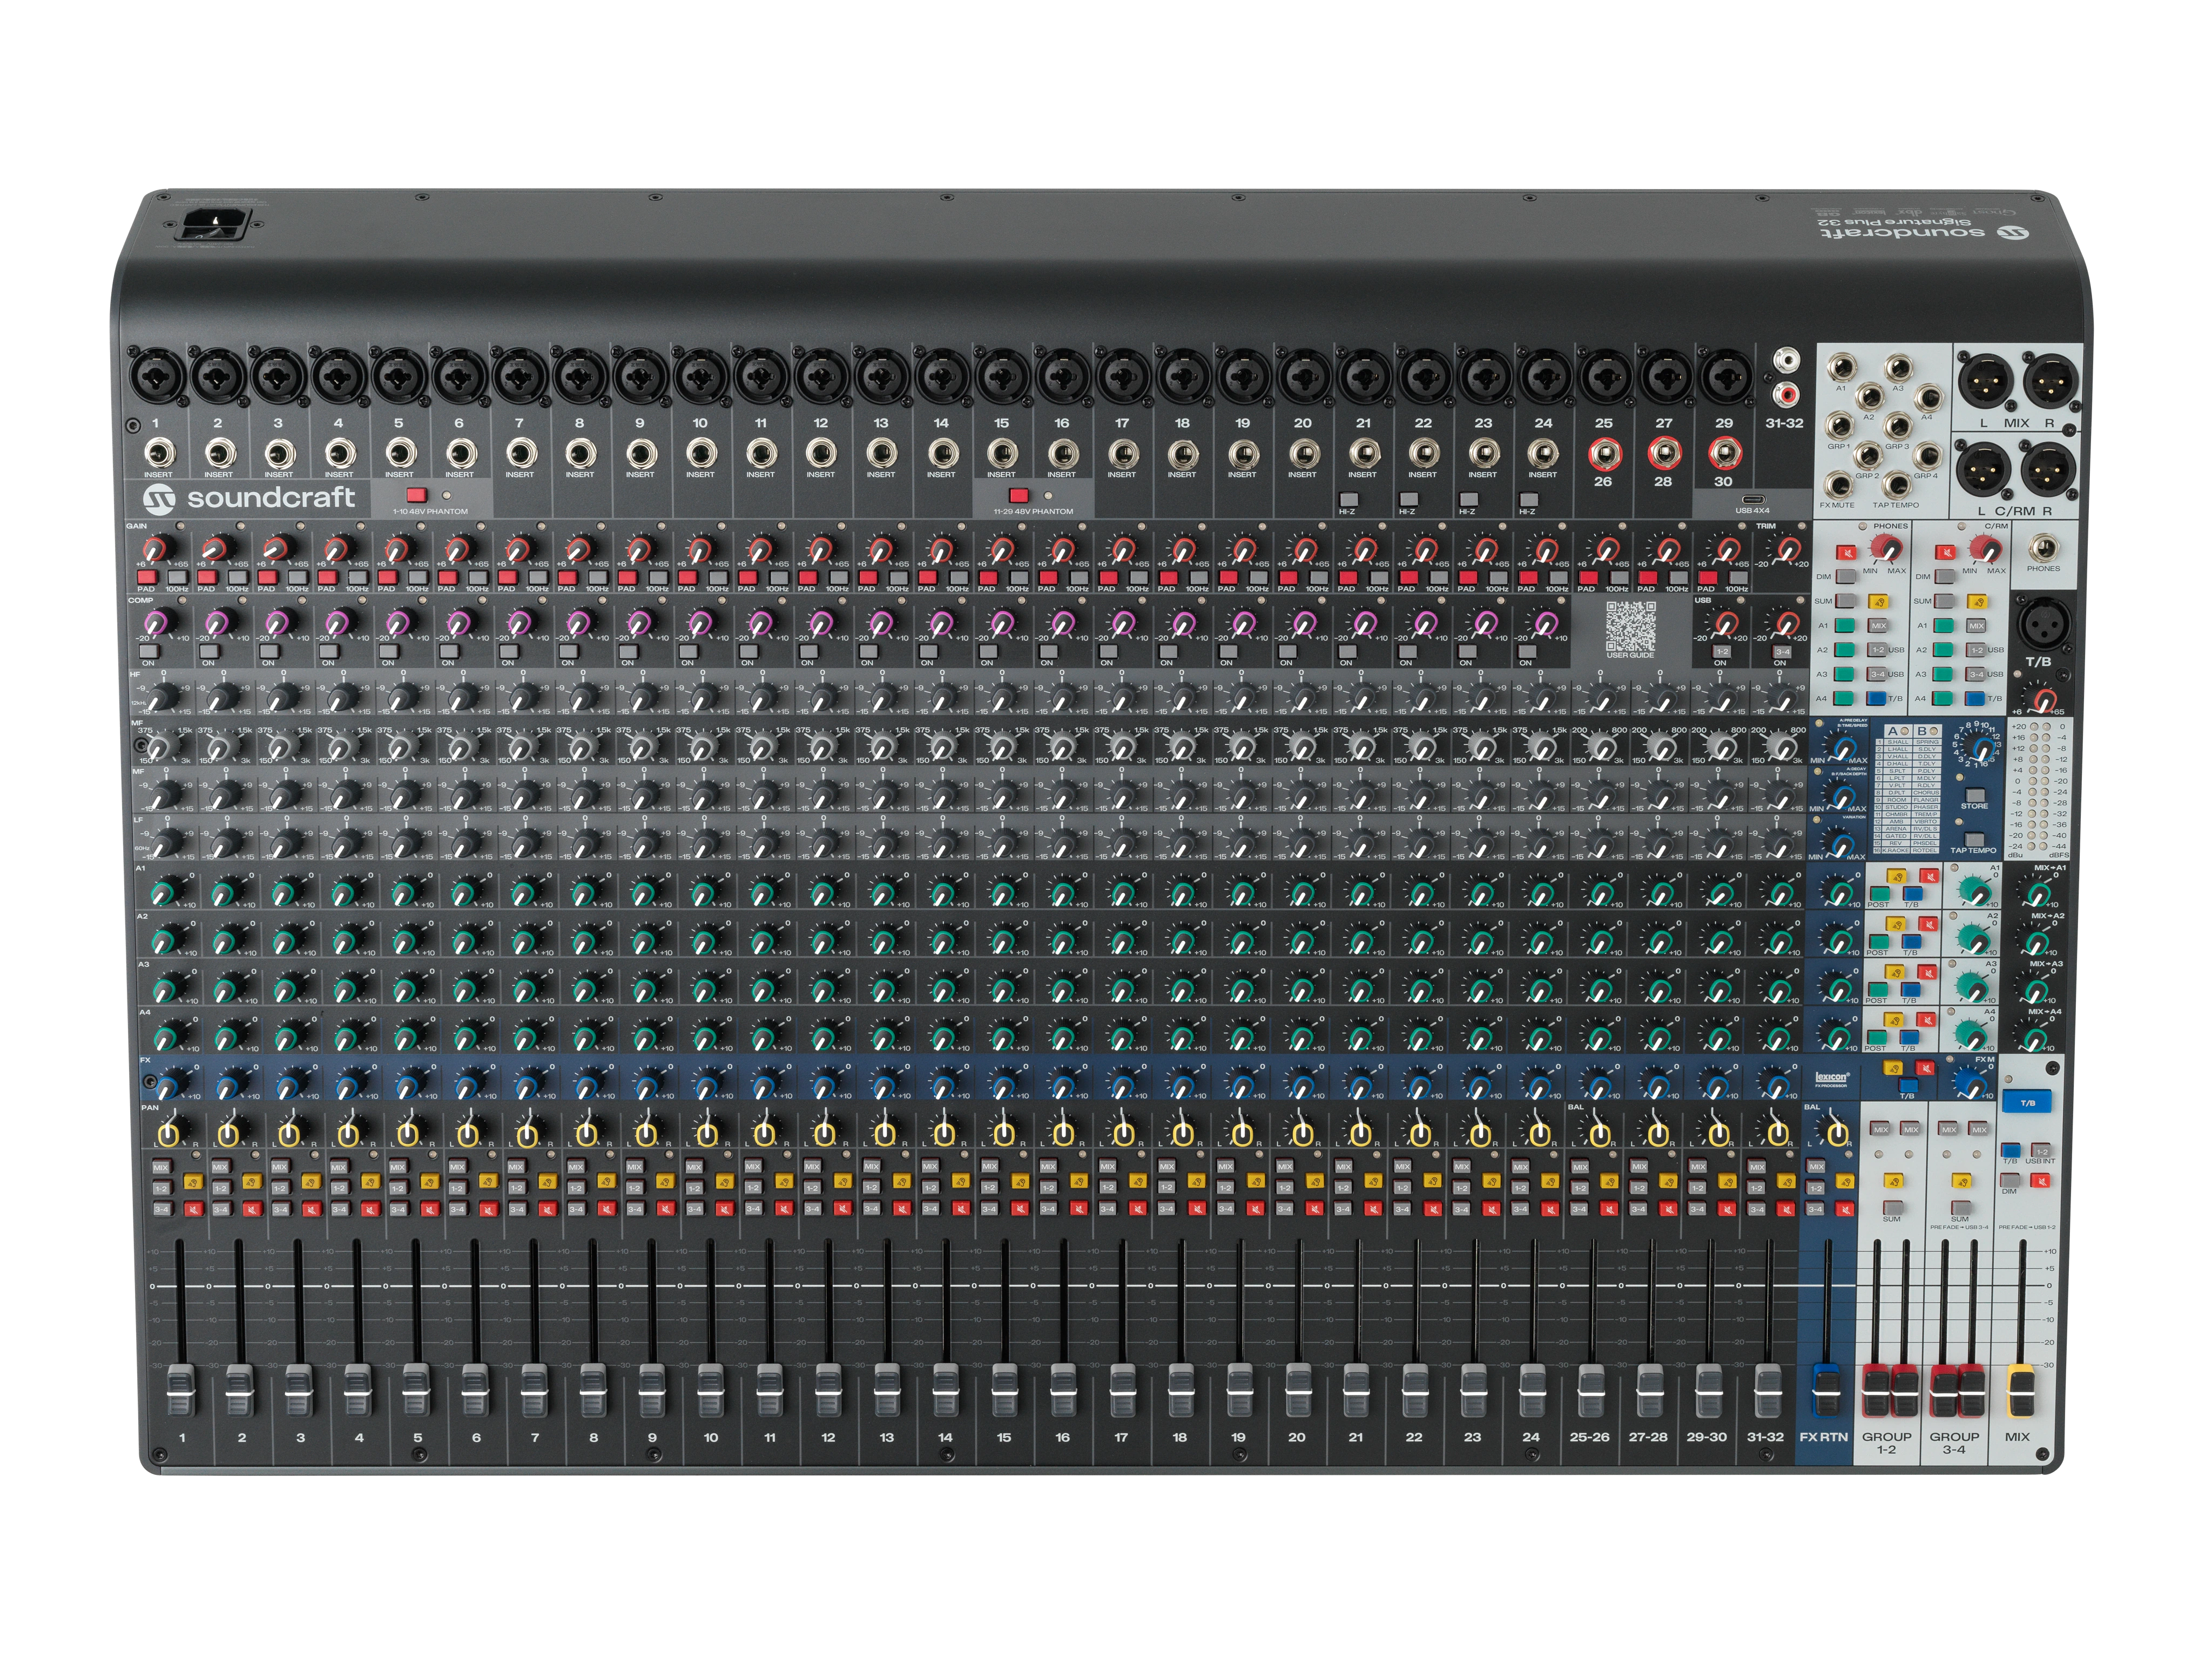Image resolution: width=2212 pixels, height=1659 pixels.
Task: Tap the yellow ear button in C/RM section
Action: pos(1977,602)
